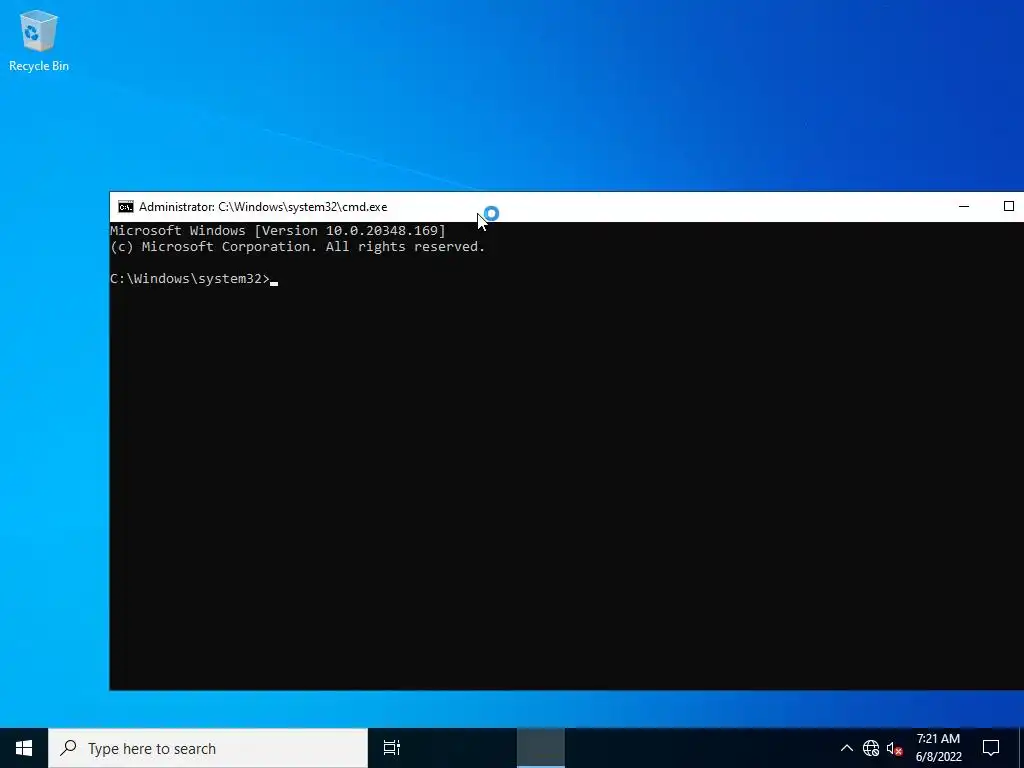
Task: Open the network globe tray icon
Action: (871, 748)
